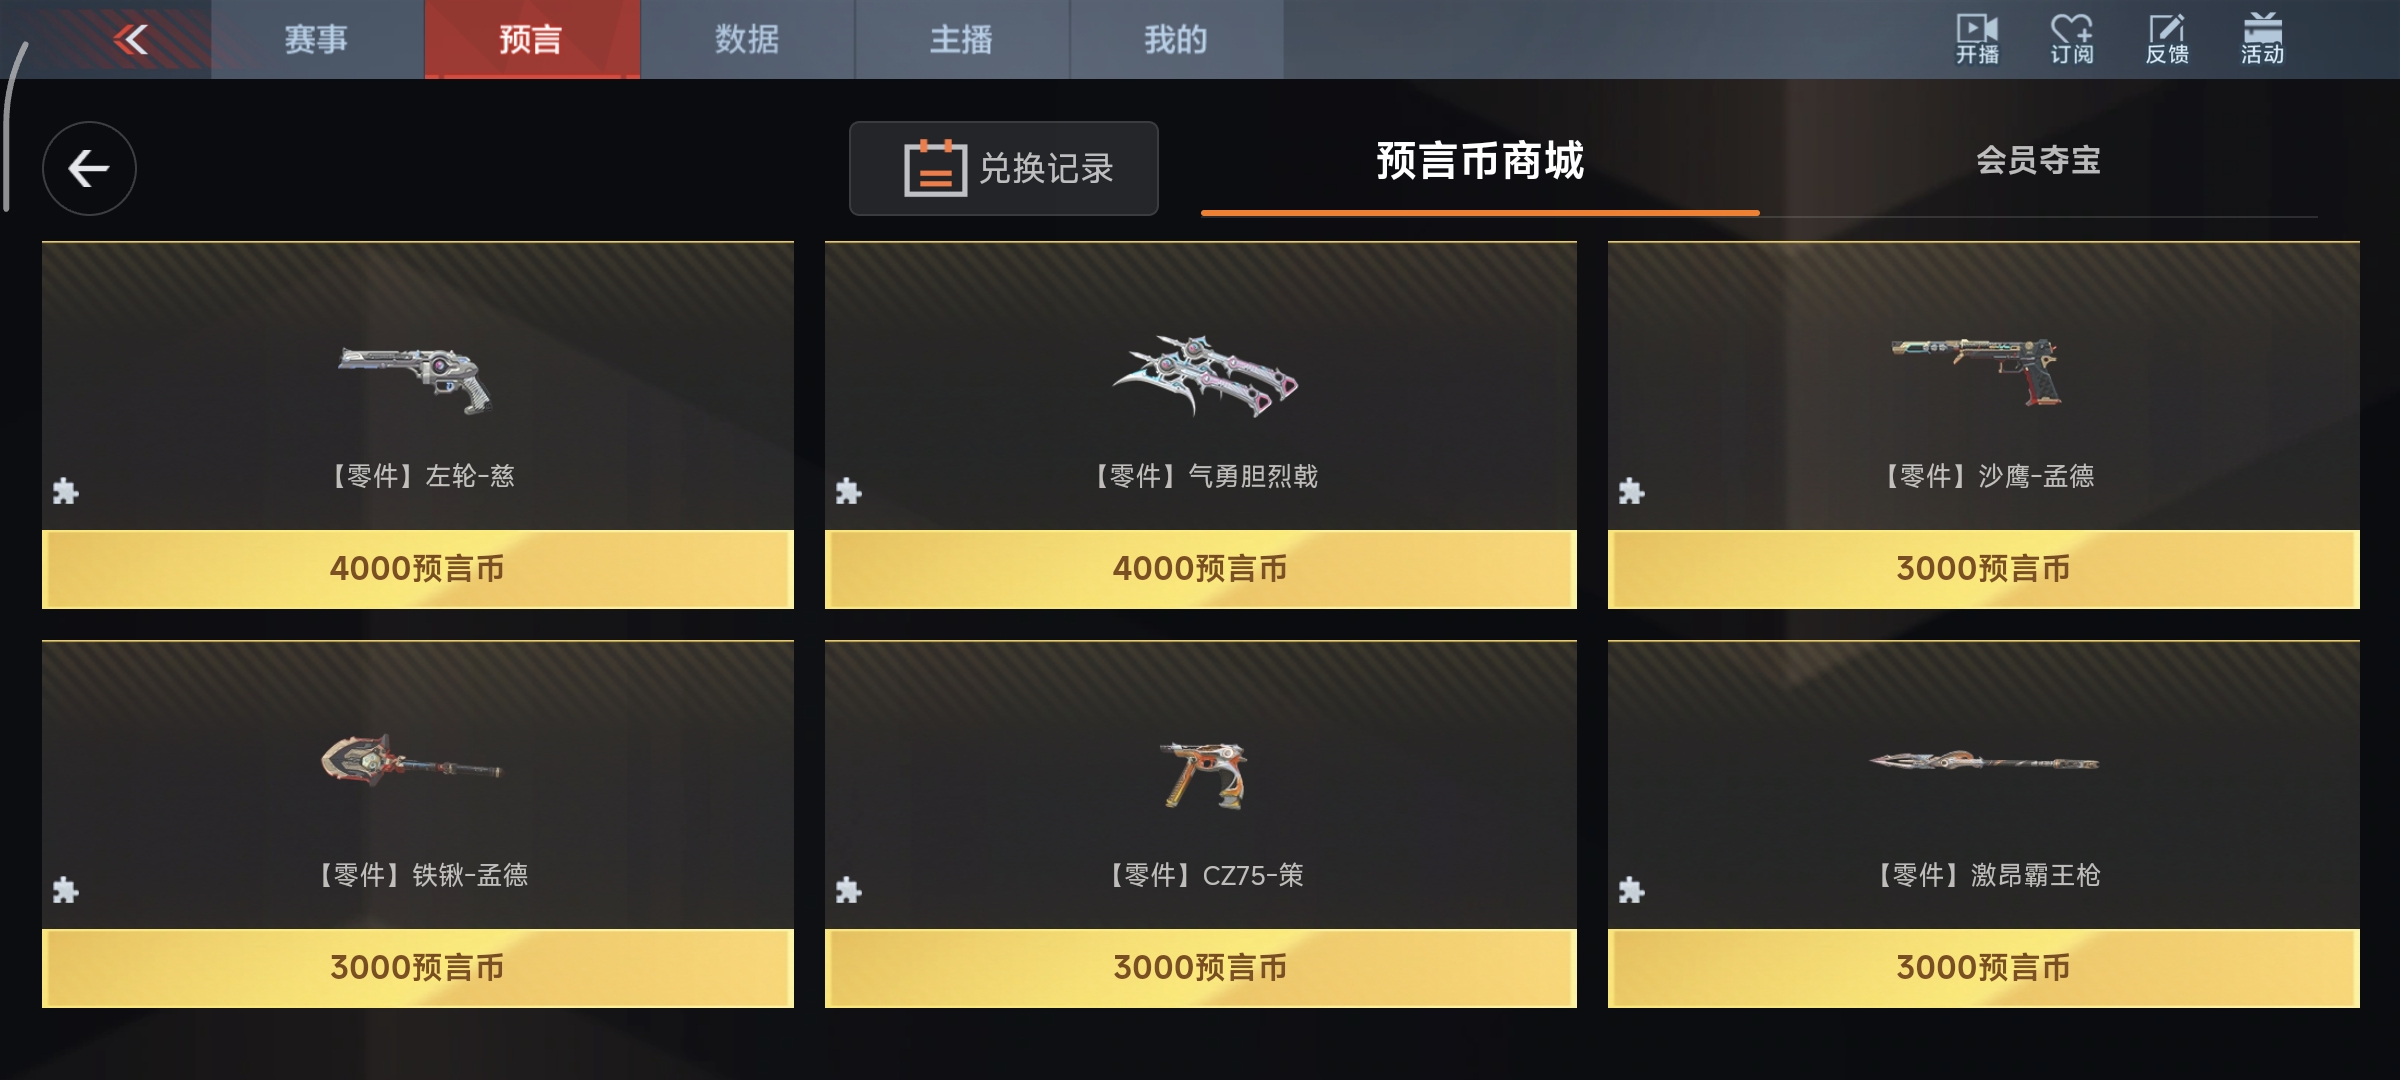Viewport: 2400px width, 1080px height.
Task: Open 兑换记录 exchange records
Action: [x=1004, y=168]
